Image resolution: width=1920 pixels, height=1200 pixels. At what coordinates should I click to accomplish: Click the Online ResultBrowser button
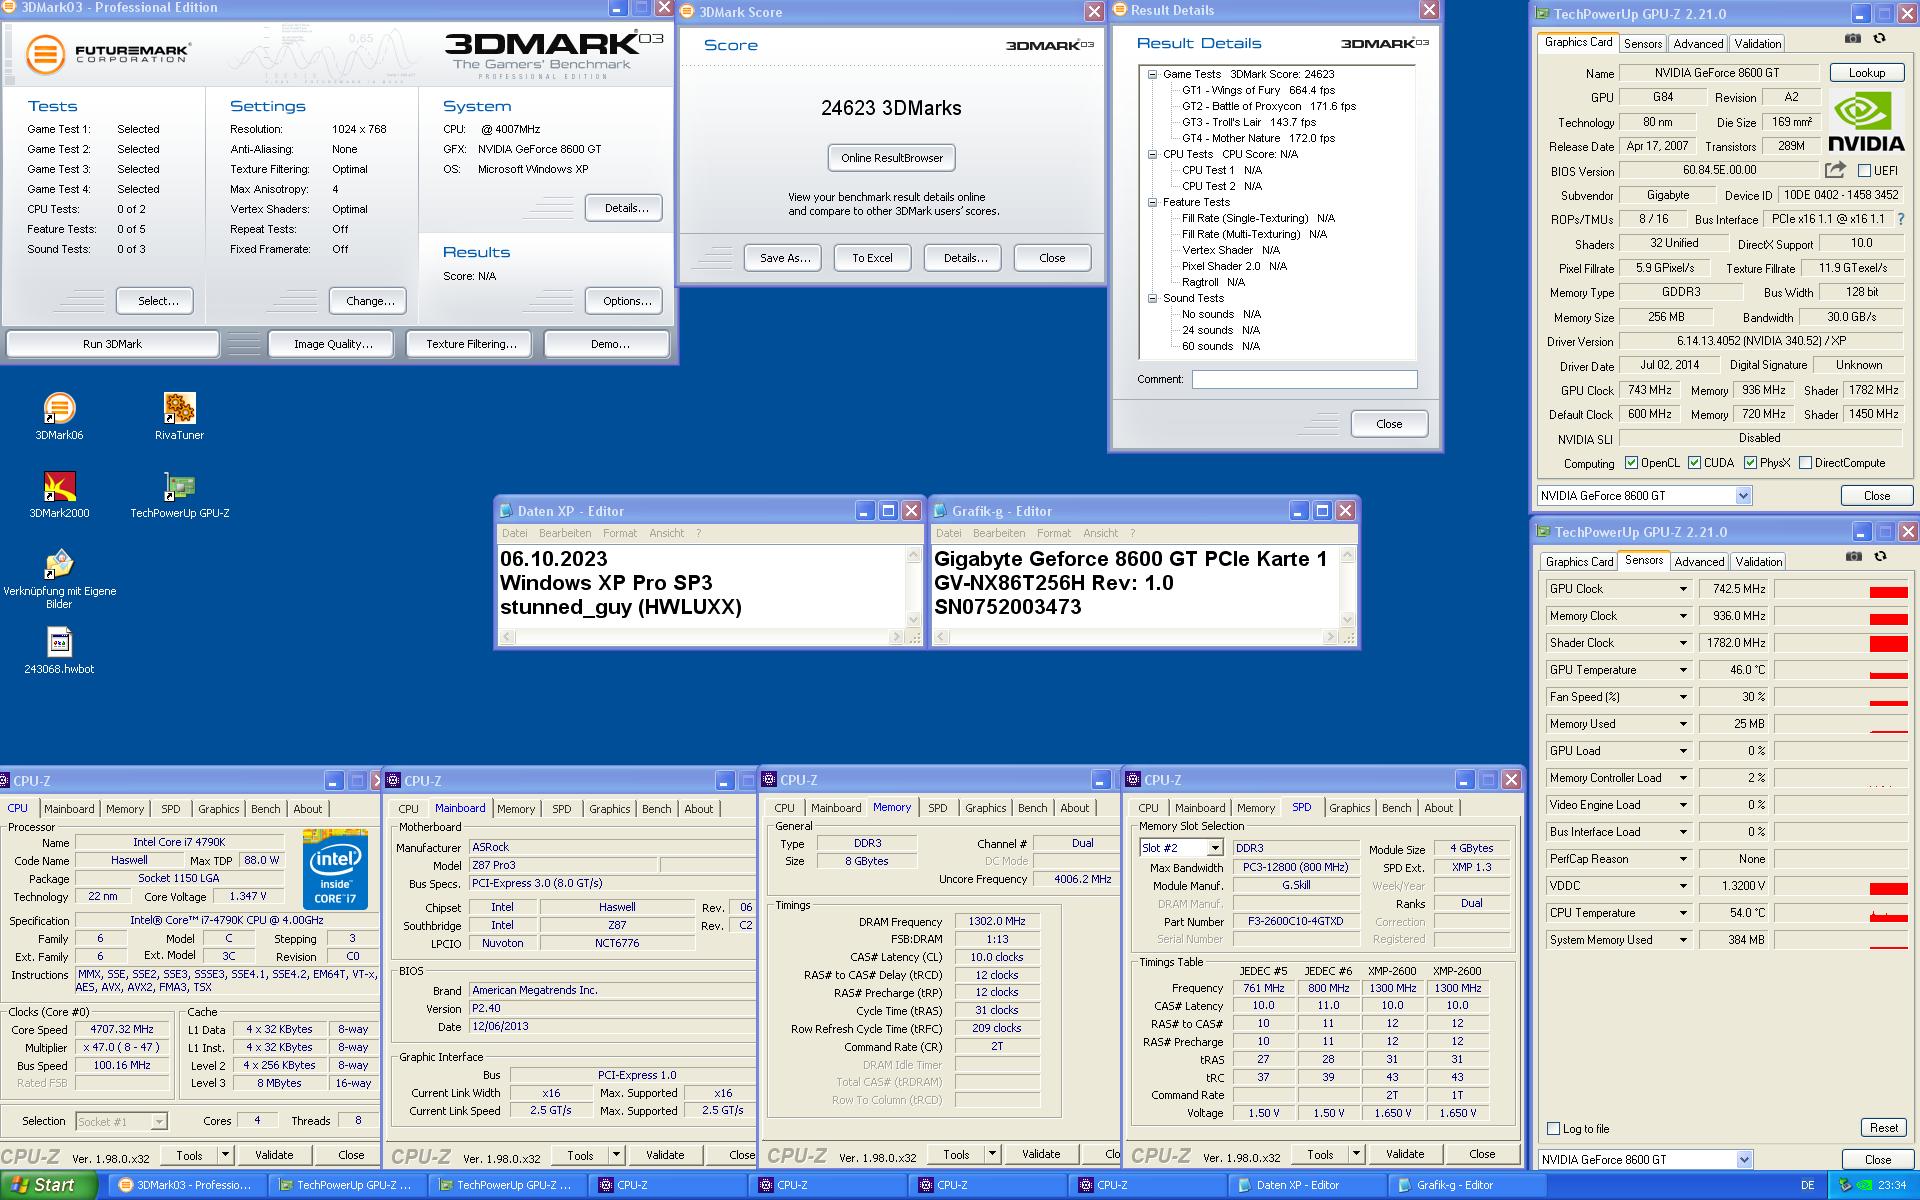[892, 158]
